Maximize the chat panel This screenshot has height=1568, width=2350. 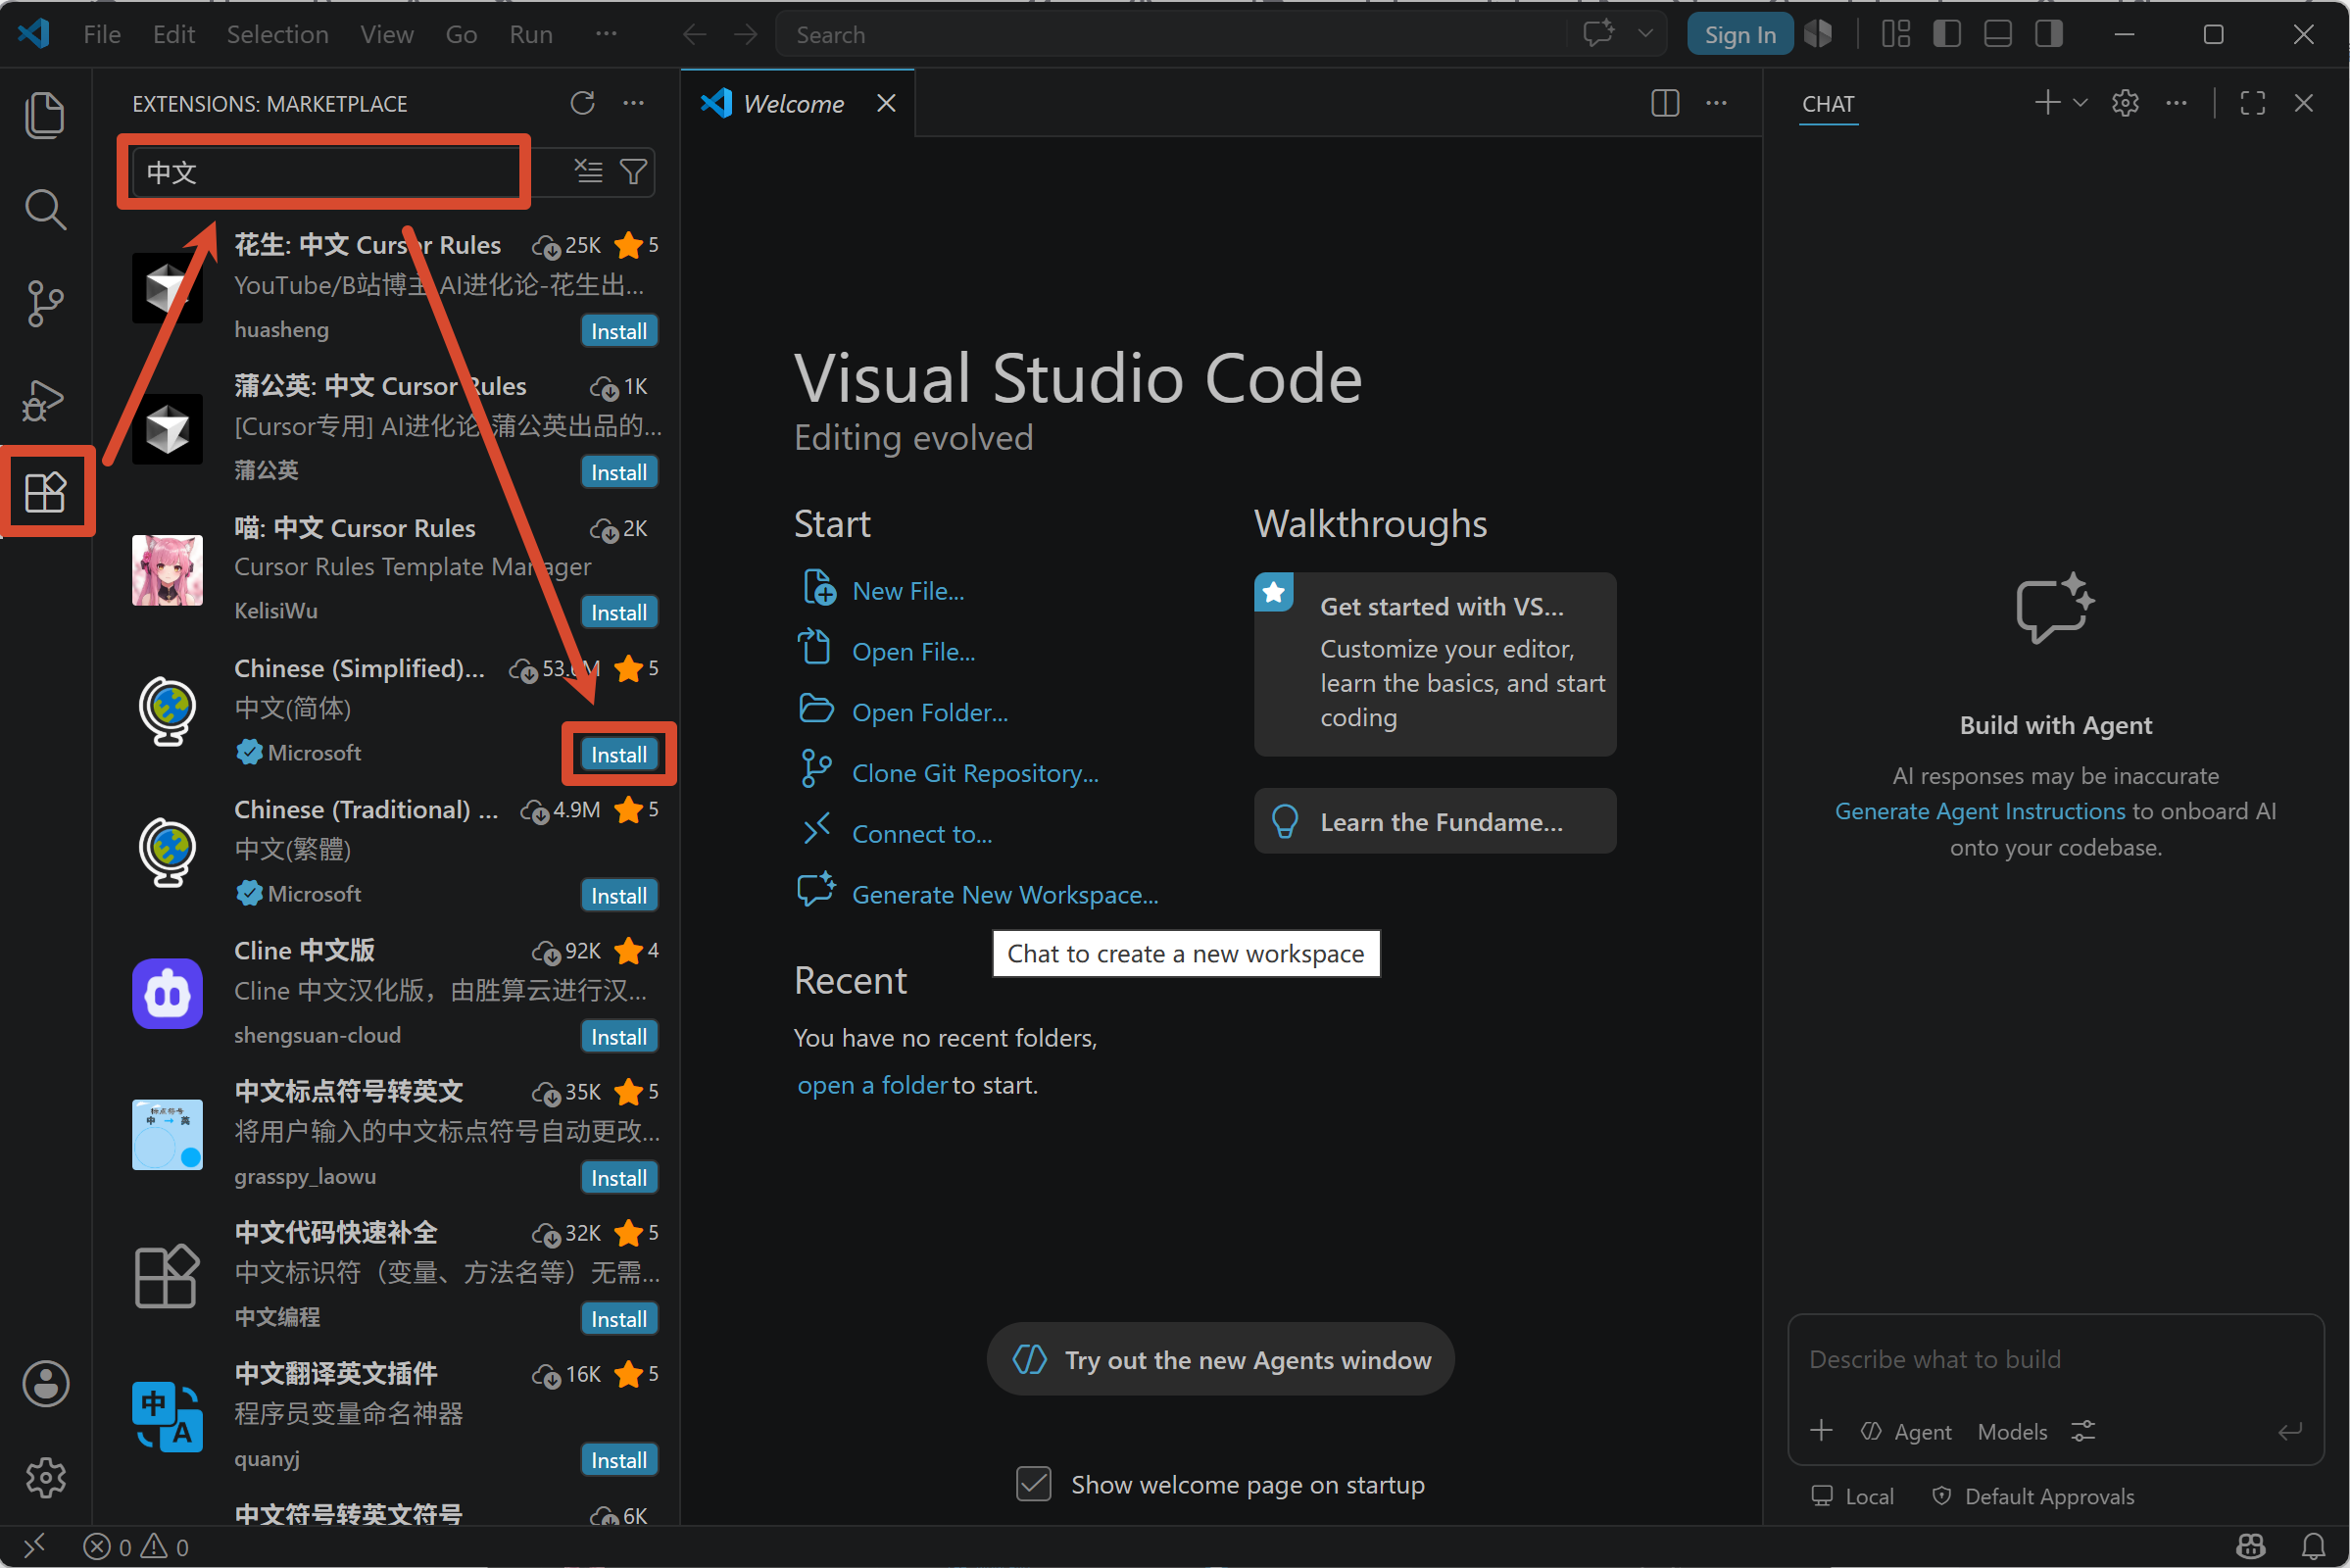pos(2252,103)
